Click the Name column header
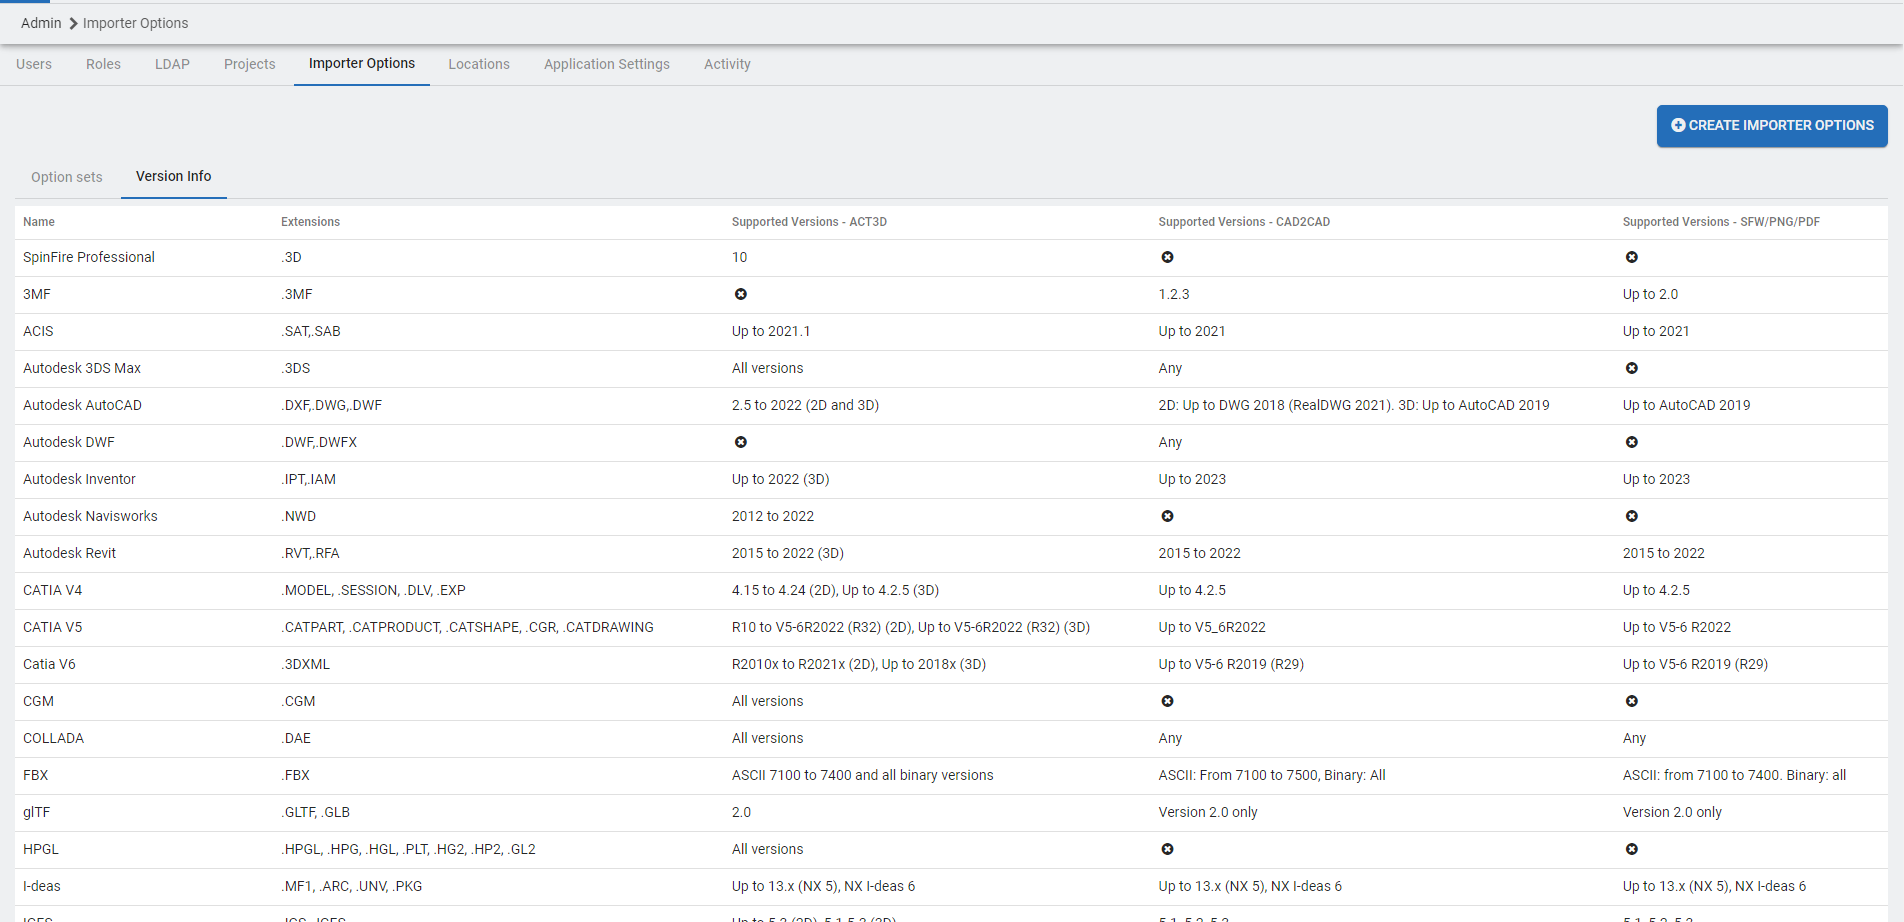Screen dimensions: 1904x922 [x=39, y=222]
